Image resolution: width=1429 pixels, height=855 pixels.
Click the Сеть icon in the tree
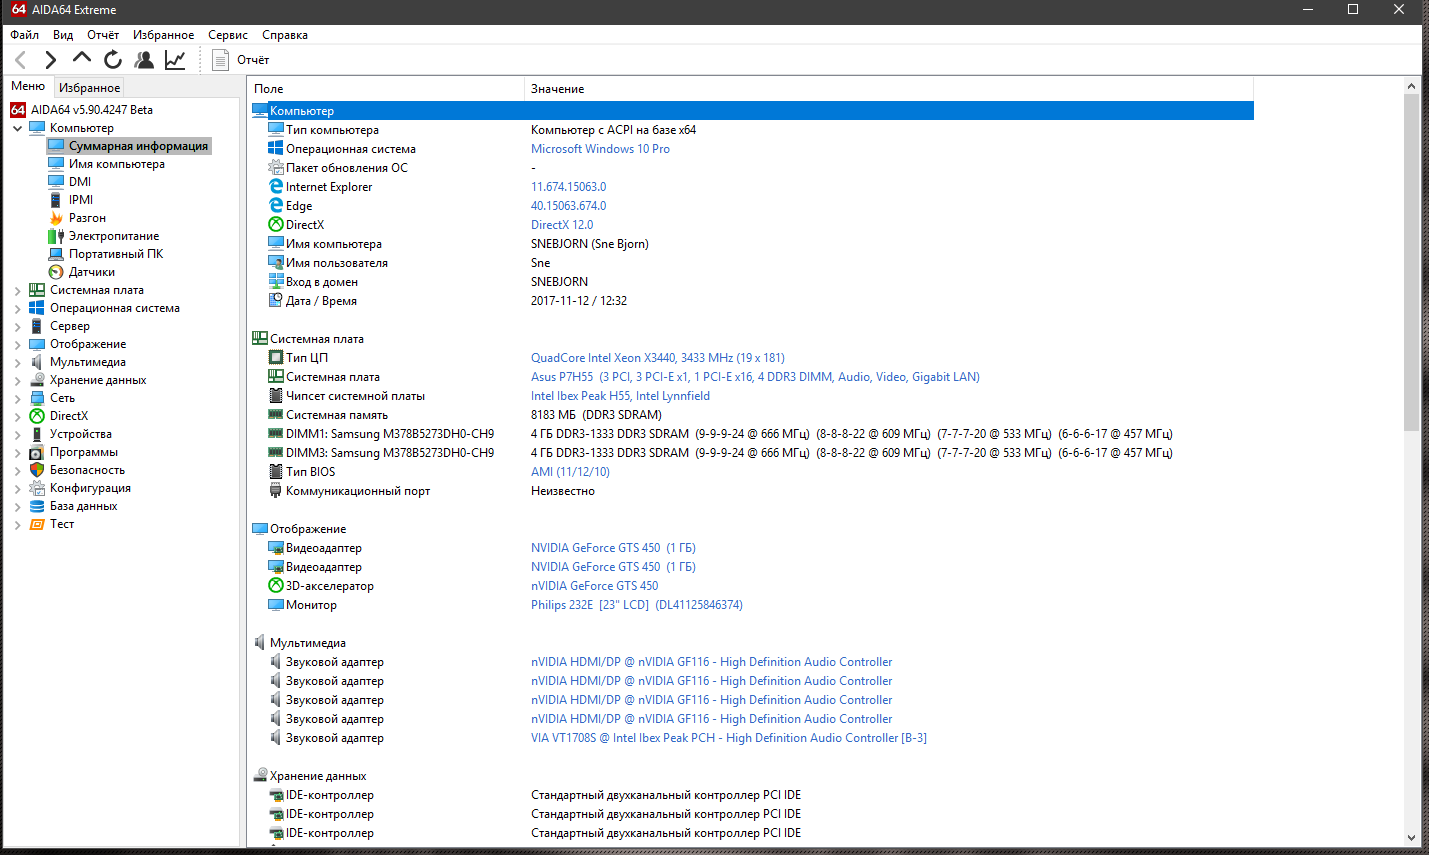tap(37, 398)
